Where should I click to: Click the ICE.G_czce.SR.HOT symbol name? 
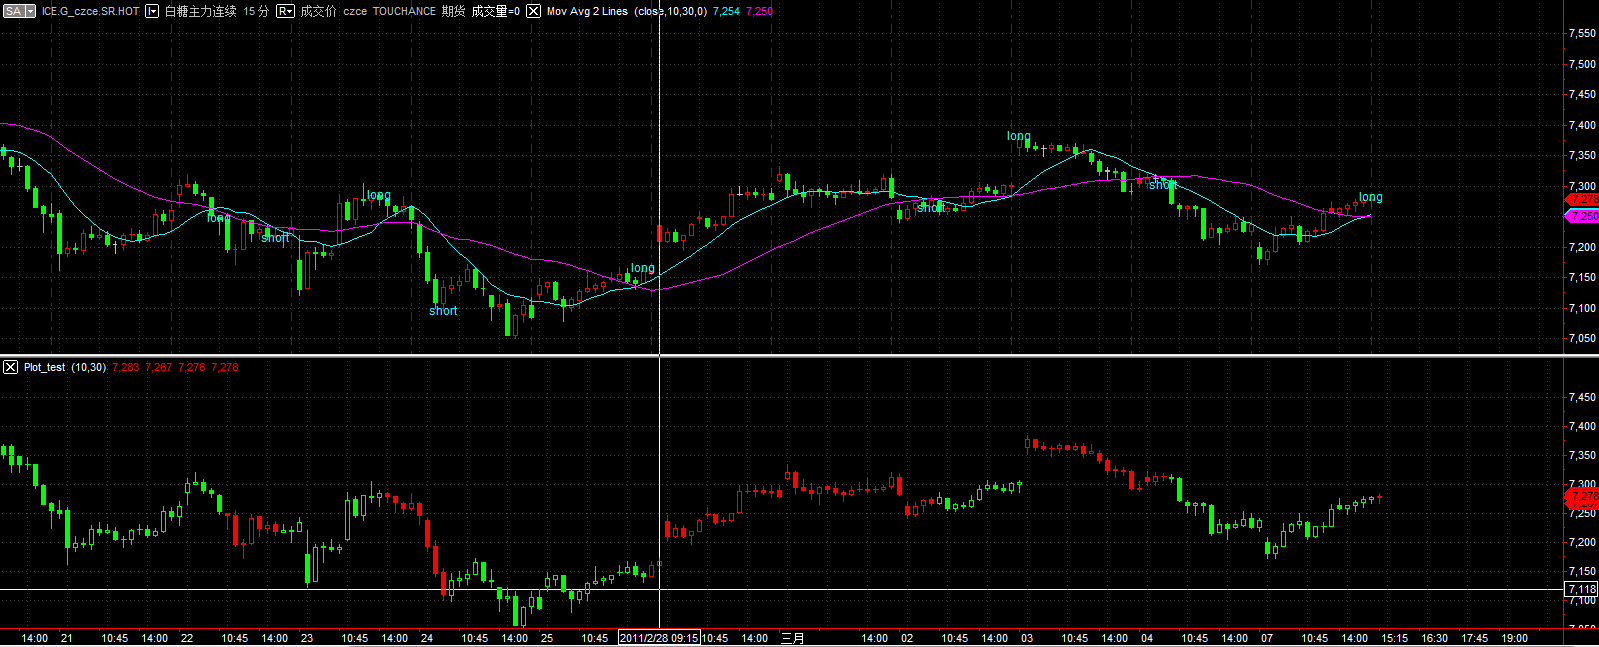tap(90, 11)
